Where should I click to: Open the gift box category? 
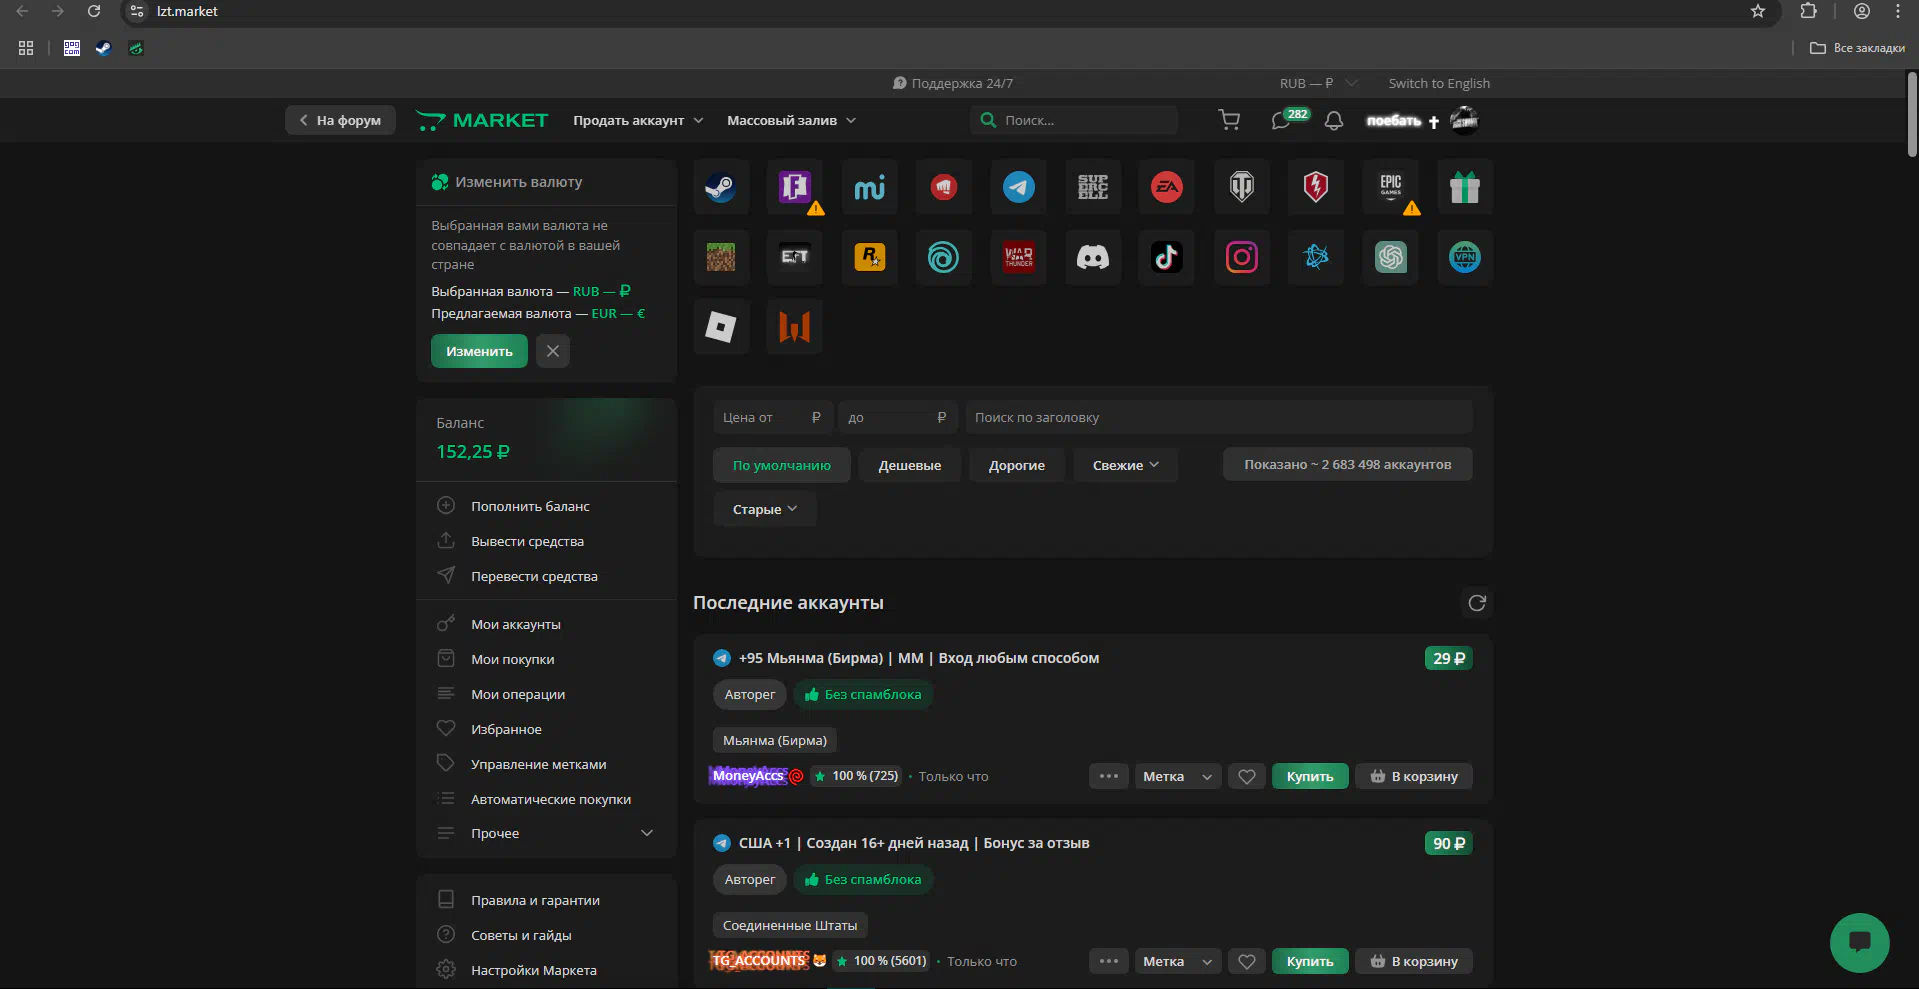tap(1465, 187)
